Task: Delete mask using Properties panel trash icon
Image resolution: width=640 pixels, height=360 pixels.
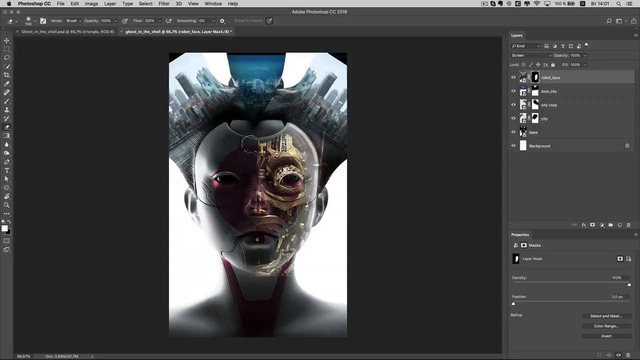Action: coord(628,355)
